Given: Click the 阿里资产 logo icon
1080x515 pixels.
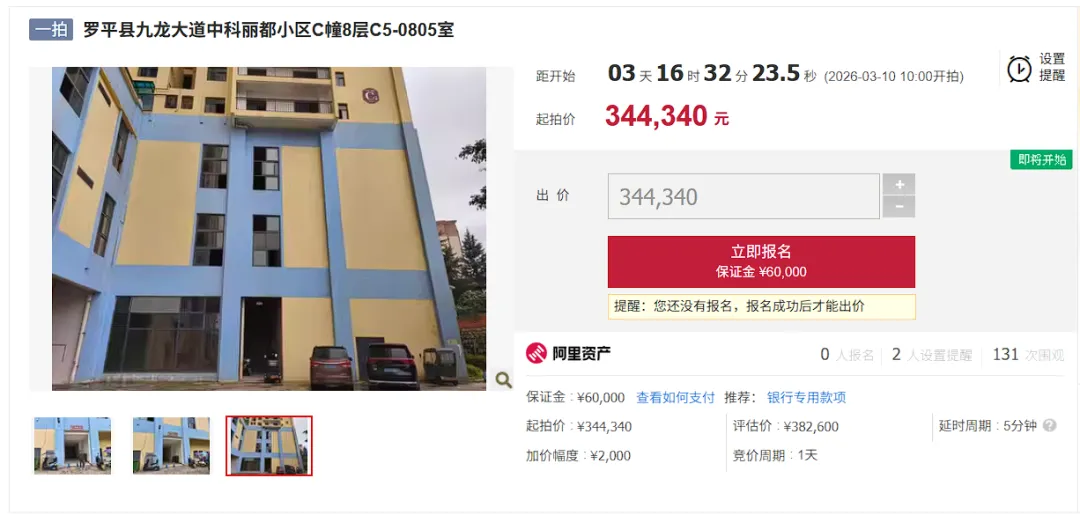Looking at the screenshot, I should tap(537, 353).
